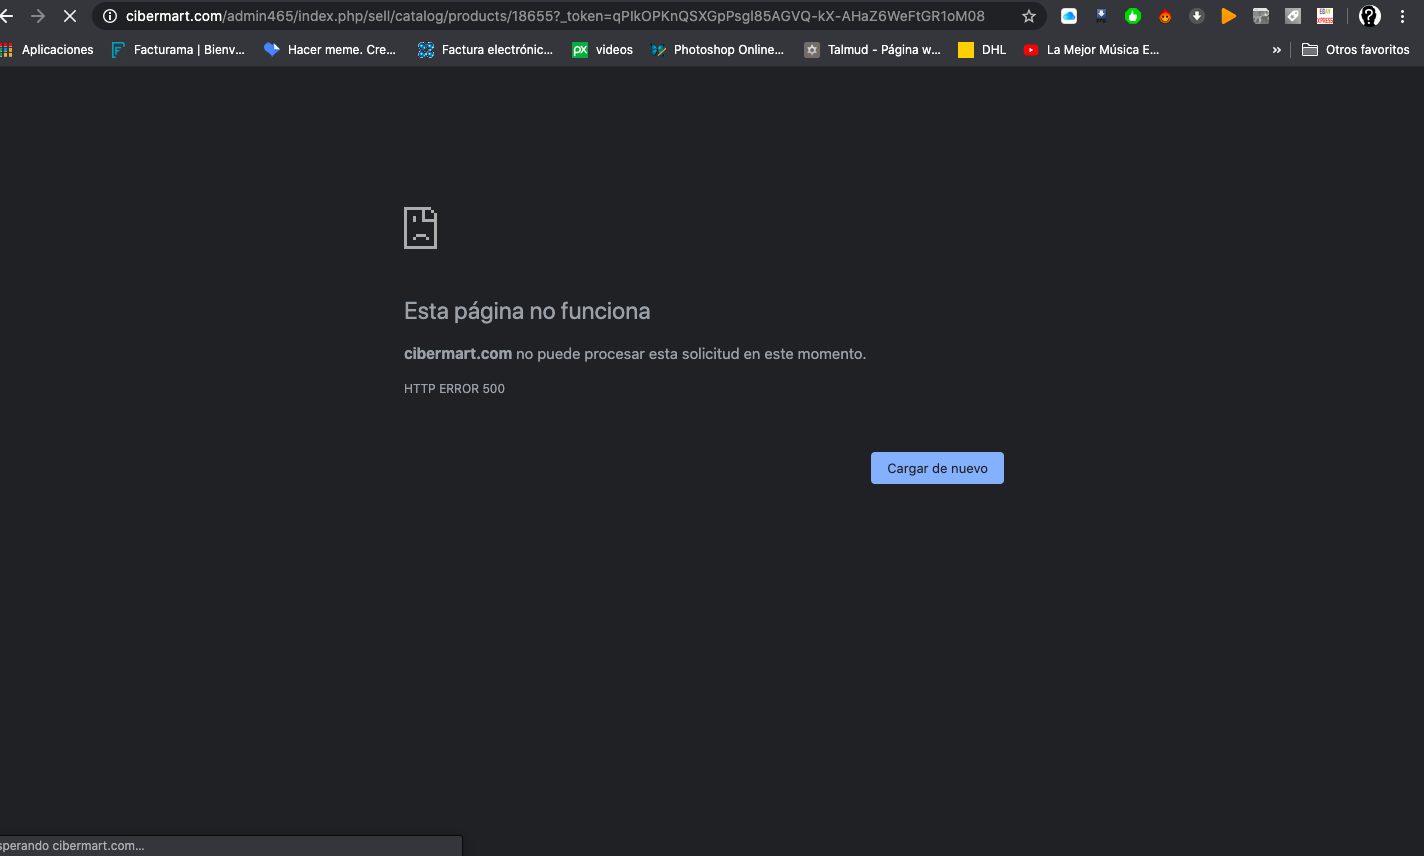Viewport: 1424px width, 856px height.
Task: Open the Aplicaciones shortcut
Action: point(47,49)
